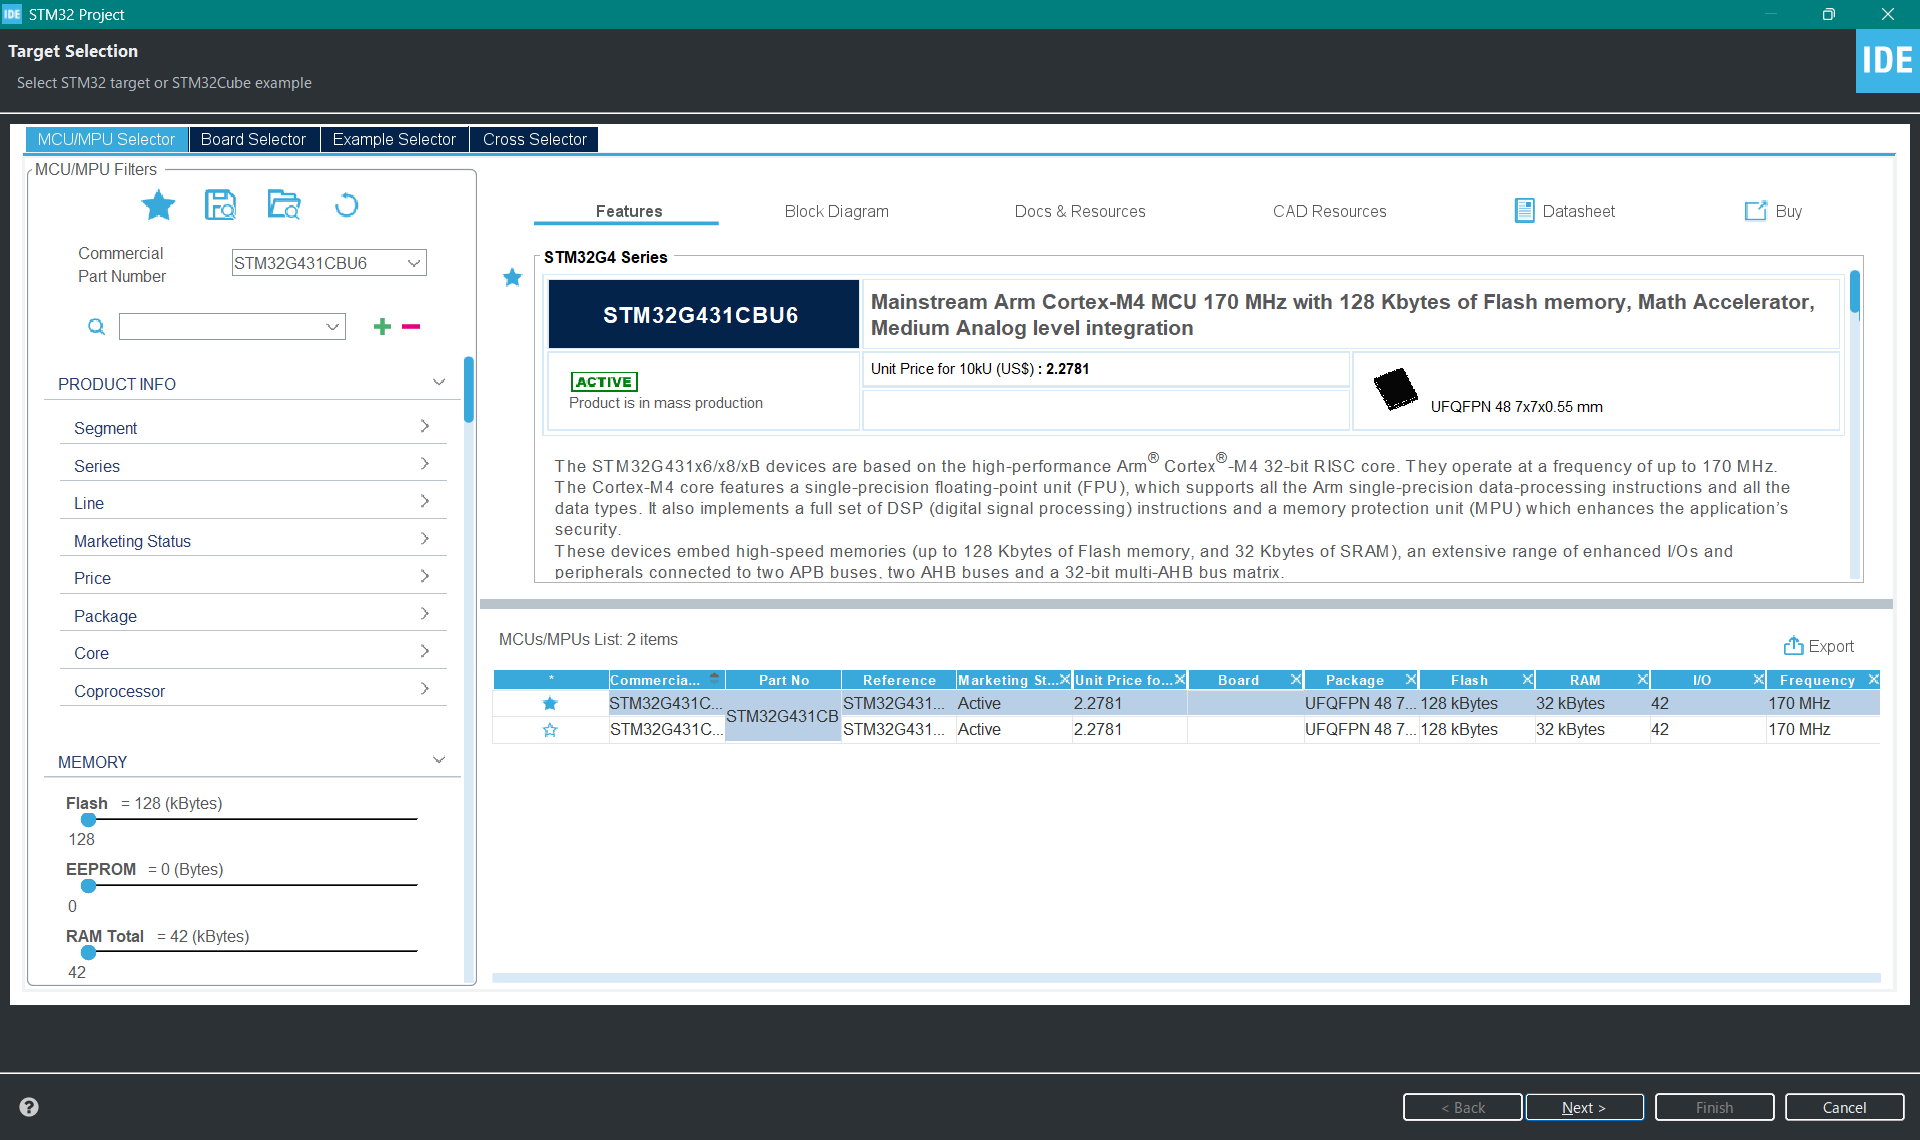
Task: Mark the second MCU row as favorite
Action: point(550,730)
